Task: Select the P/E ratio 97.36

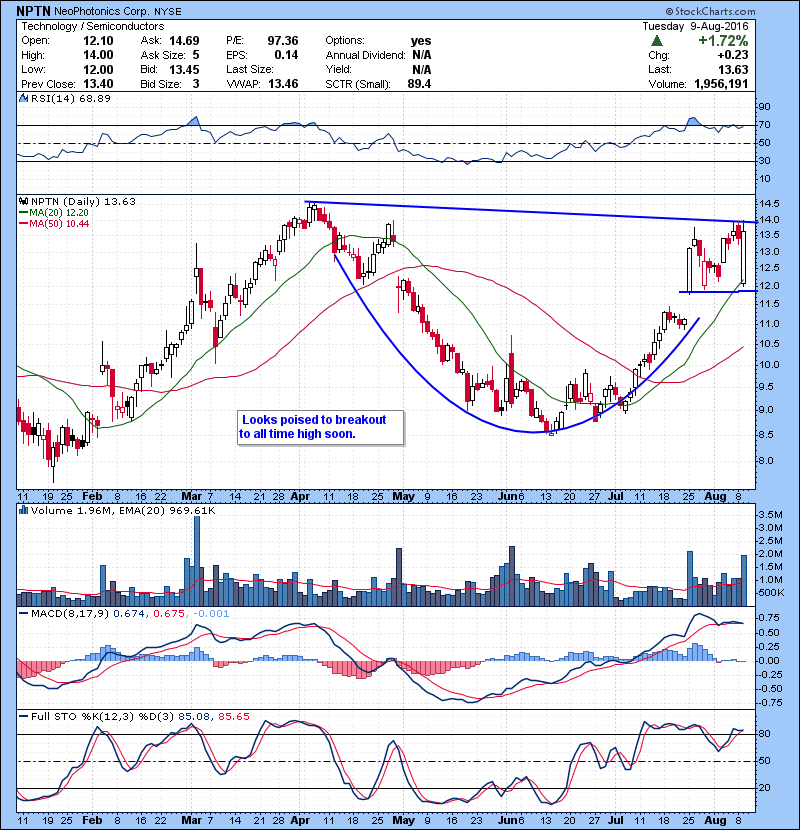Action: [x=283, y=41]
